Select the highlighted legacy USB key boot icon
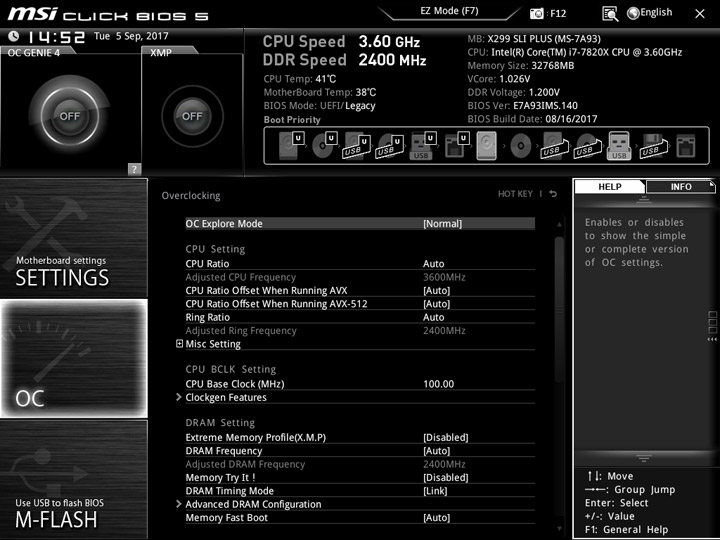Image resolution: width=720 pixels, height=540 pixels. coord(619,146)
